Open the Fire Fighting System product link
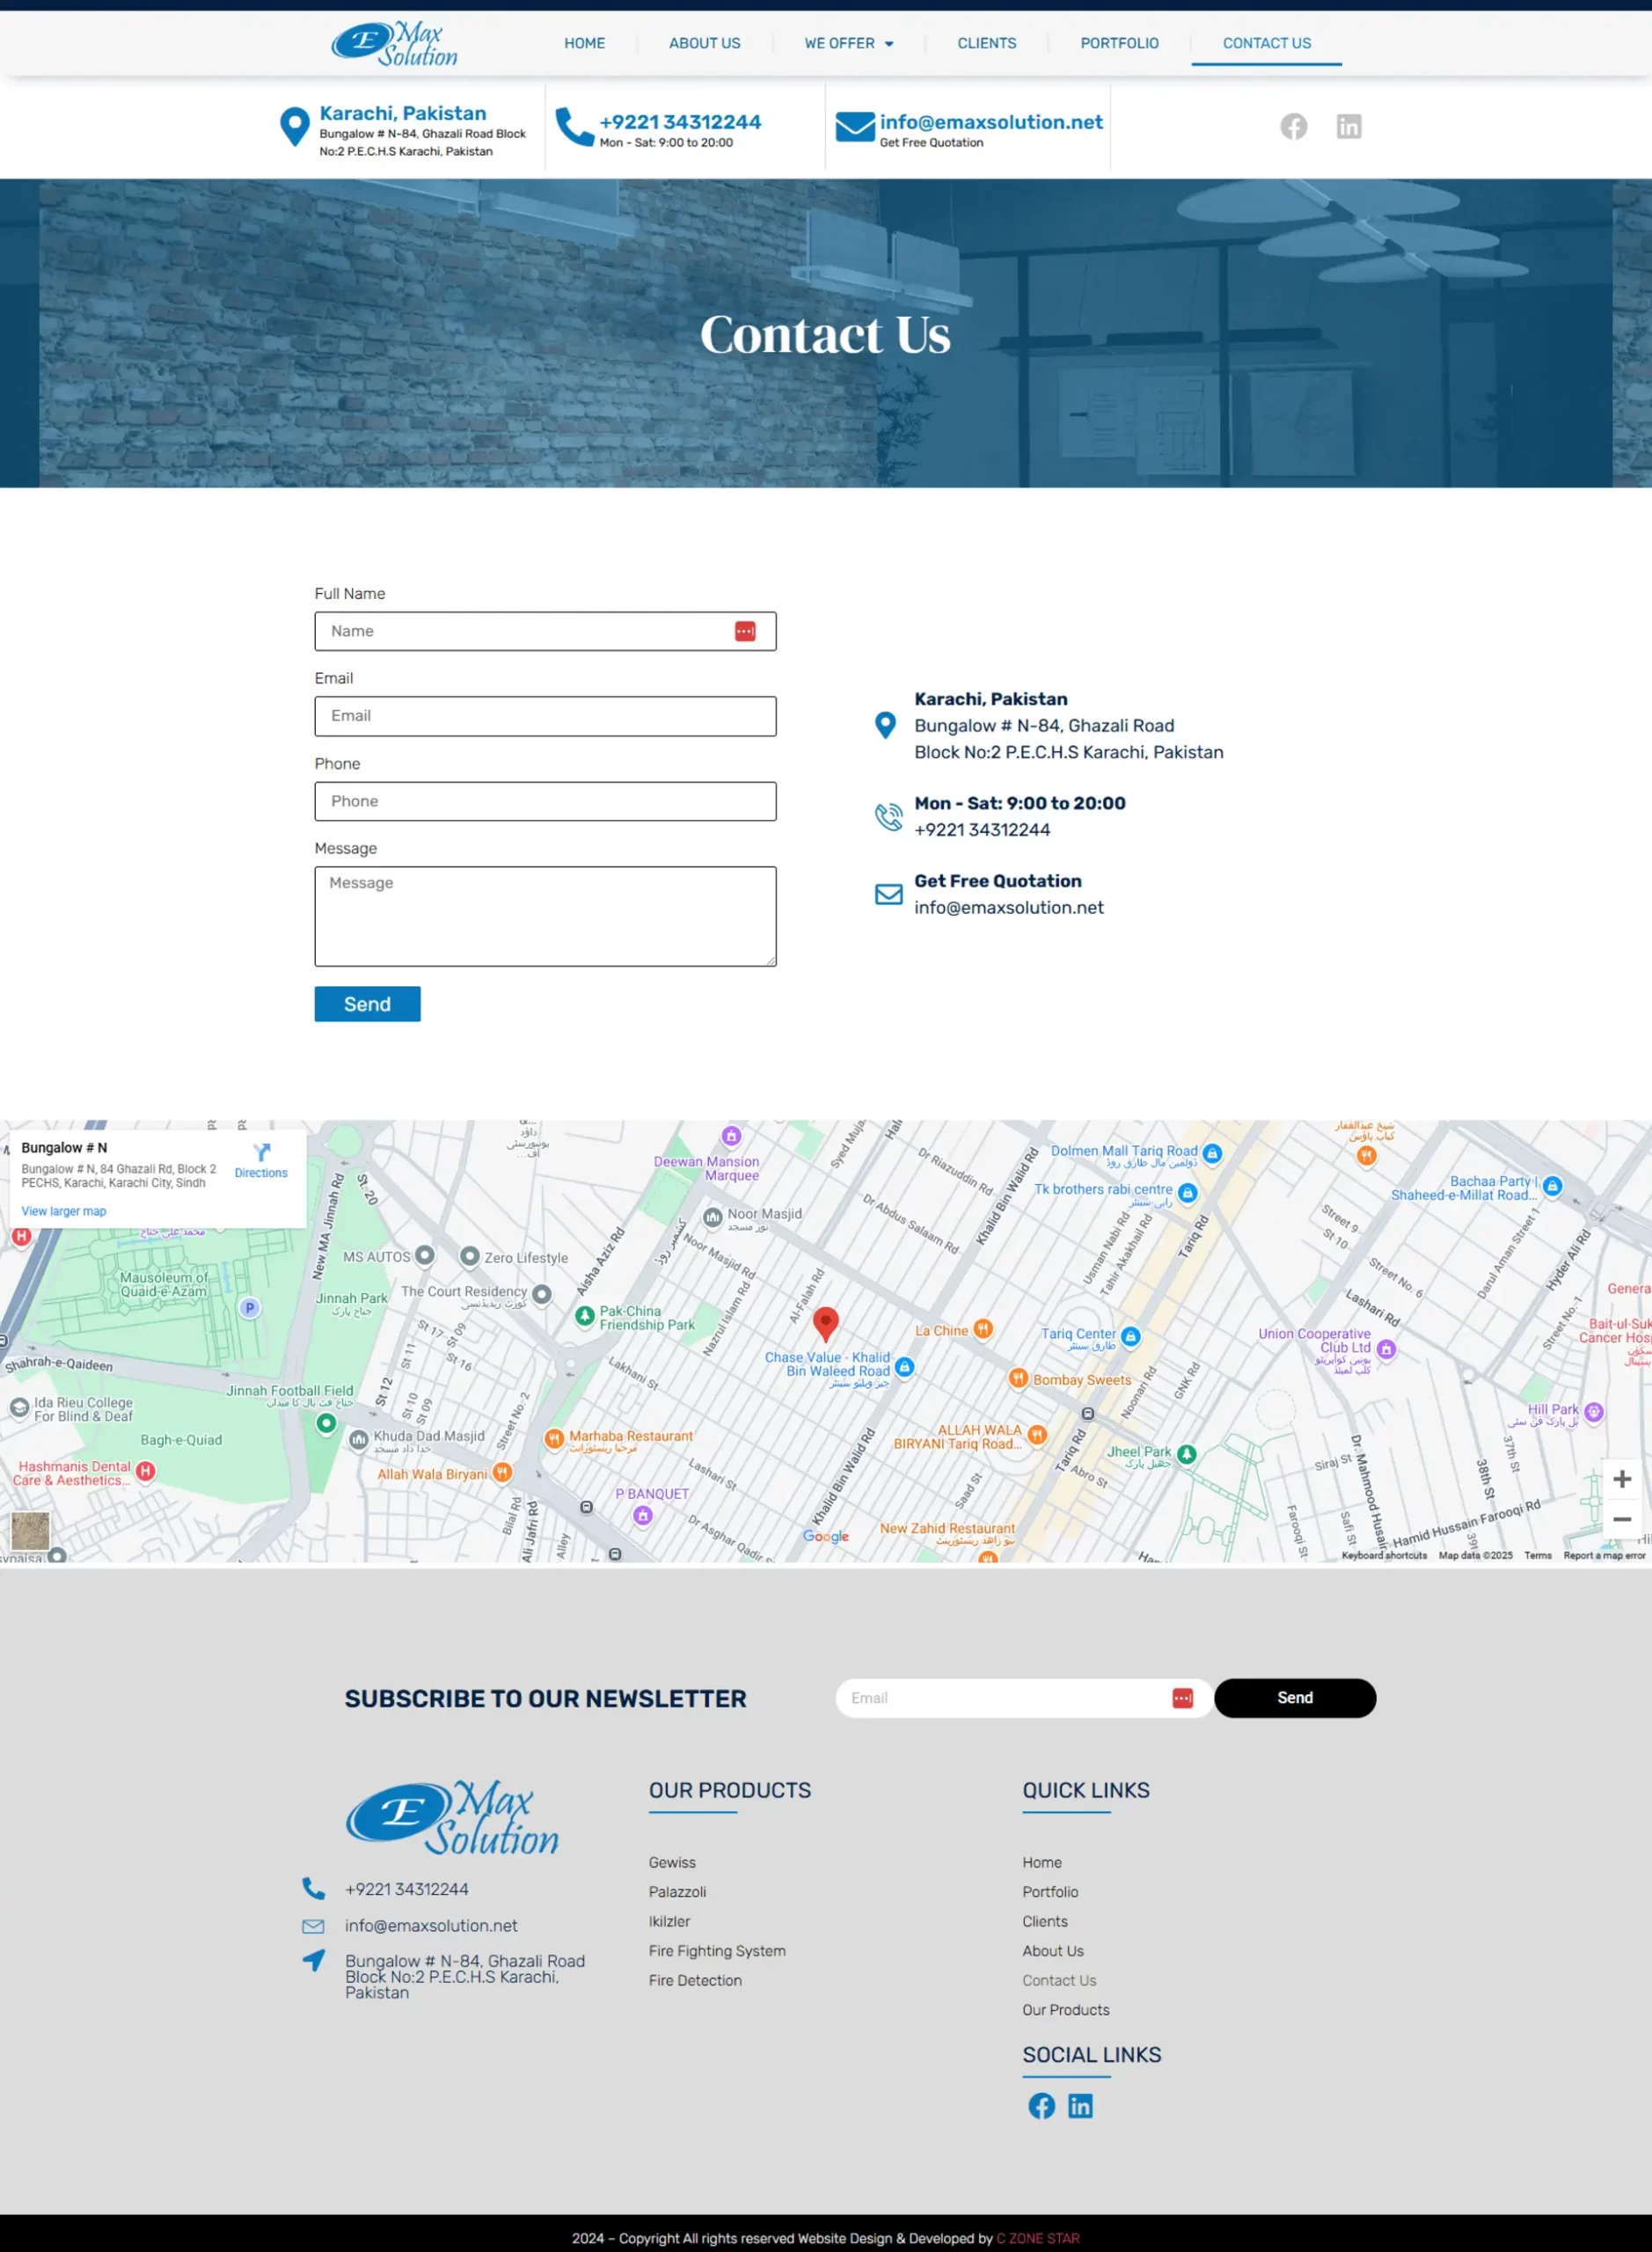Image resolution: width=1652 pixels, height=2252 pixels. [717, 1951]
